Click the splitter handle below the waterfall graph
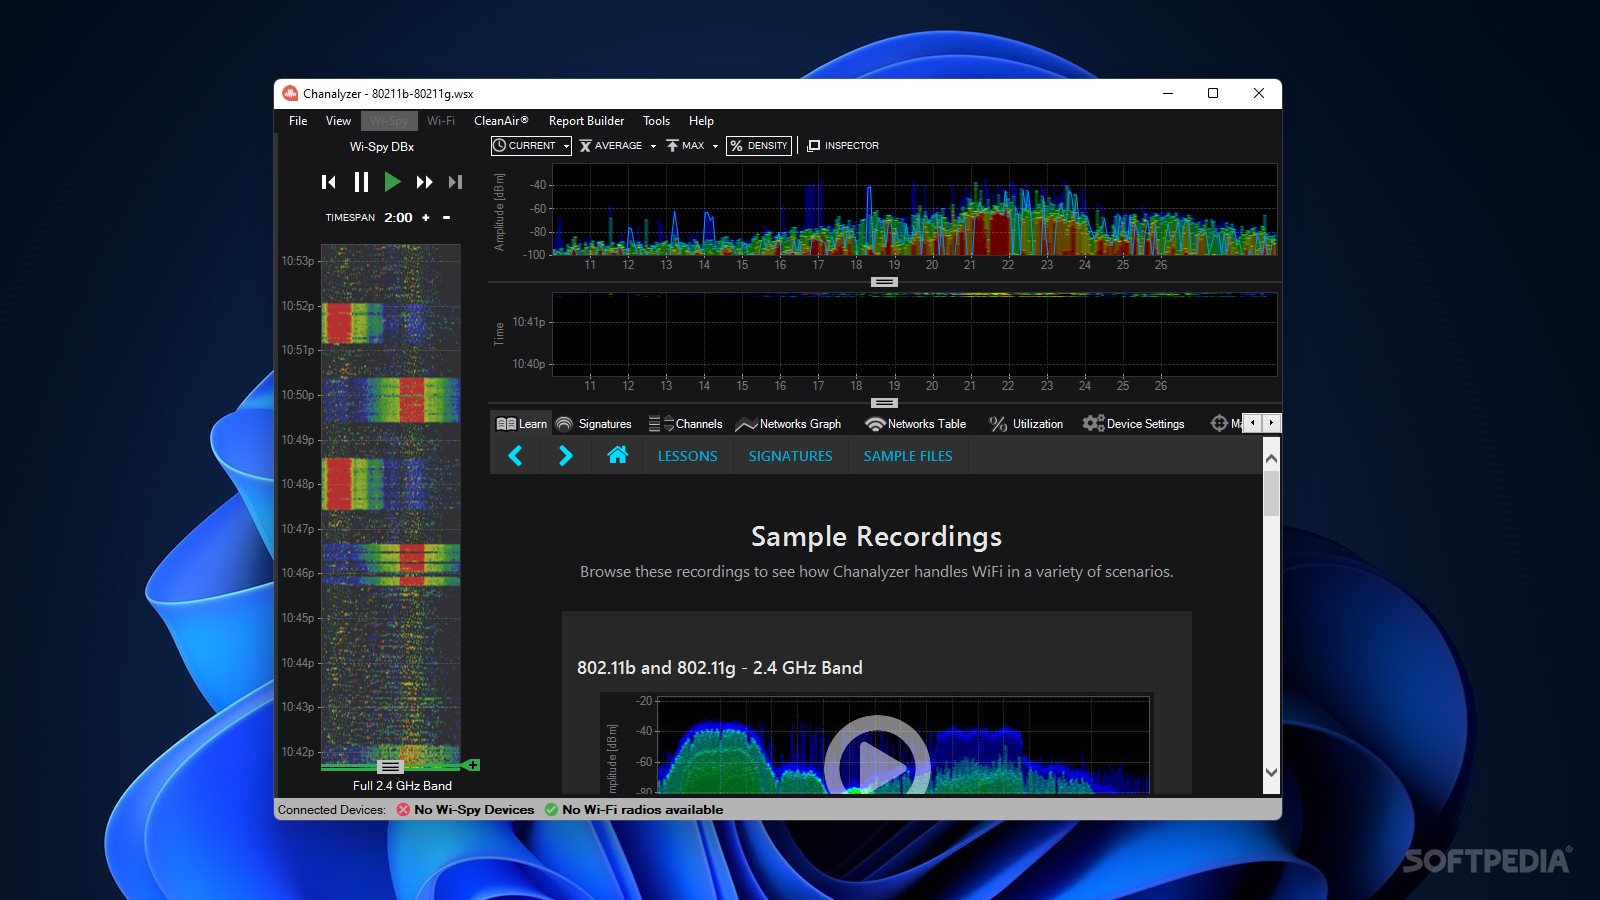 [884, 403]
